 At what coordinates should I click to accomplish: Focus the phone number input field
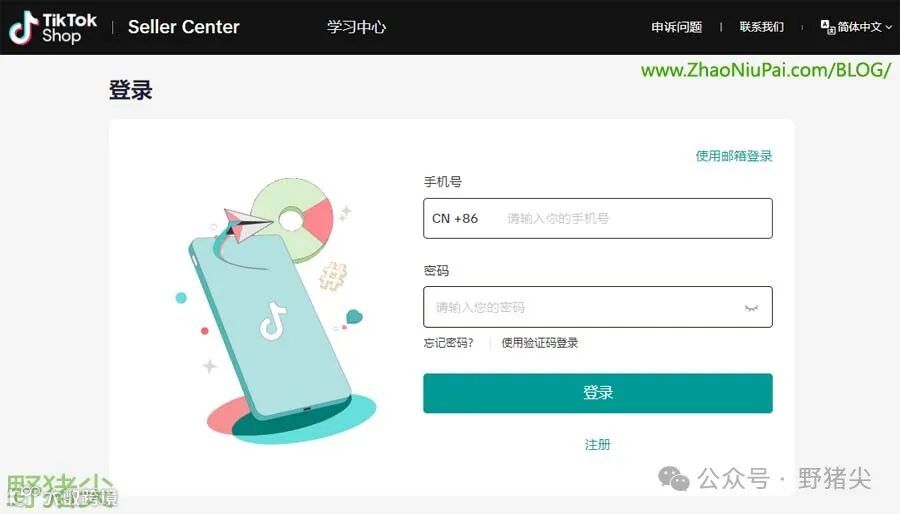tap(598, 219)
